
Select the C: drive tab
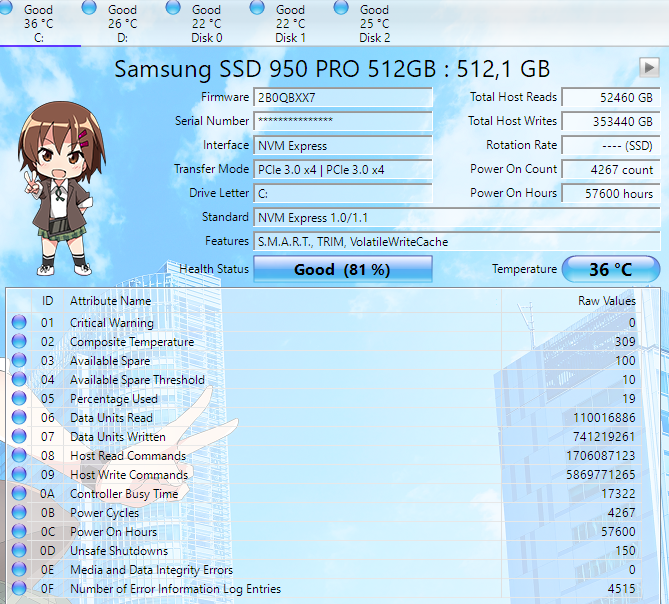(38, 23)
